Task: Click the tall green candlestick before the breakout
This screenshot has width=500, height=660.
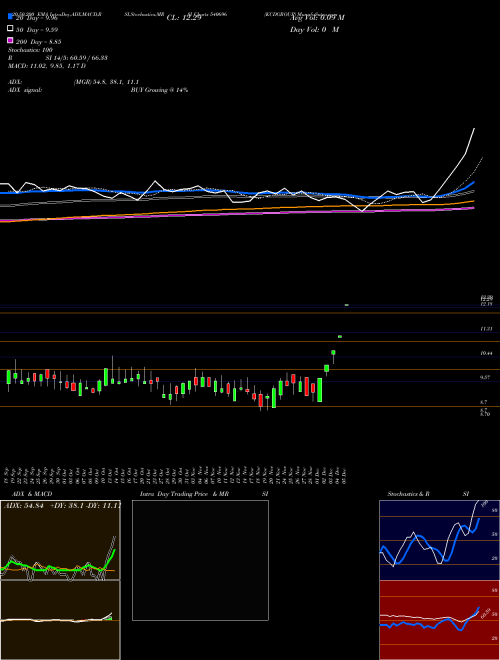Action: pyautogui.click(x=319, y=390)
